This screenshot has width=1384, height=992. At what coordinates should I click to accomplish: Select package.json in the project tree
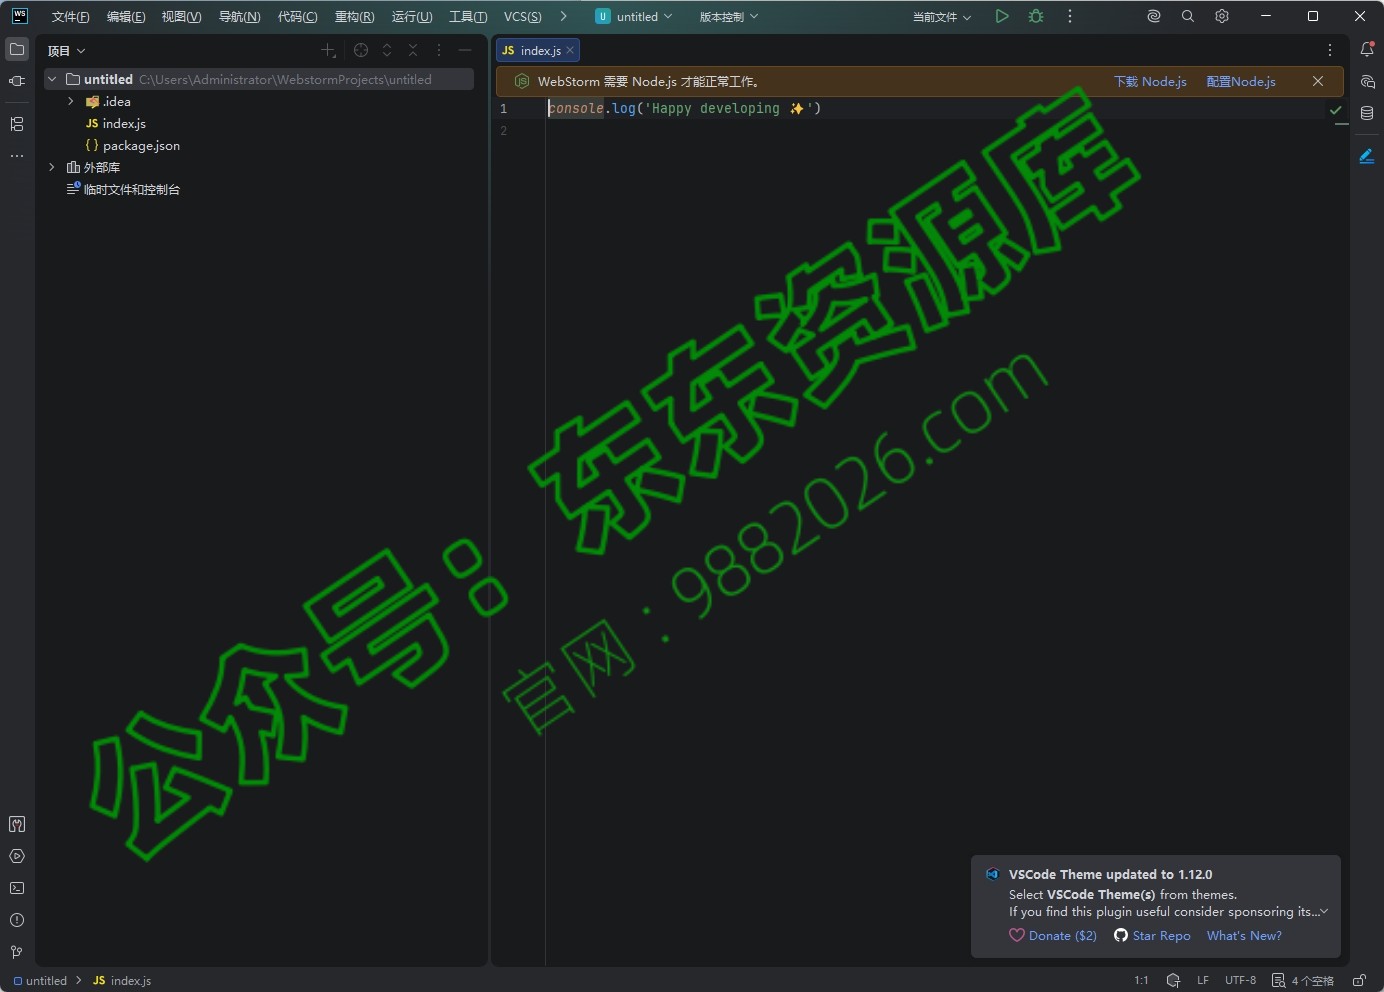tap(141, 145)
